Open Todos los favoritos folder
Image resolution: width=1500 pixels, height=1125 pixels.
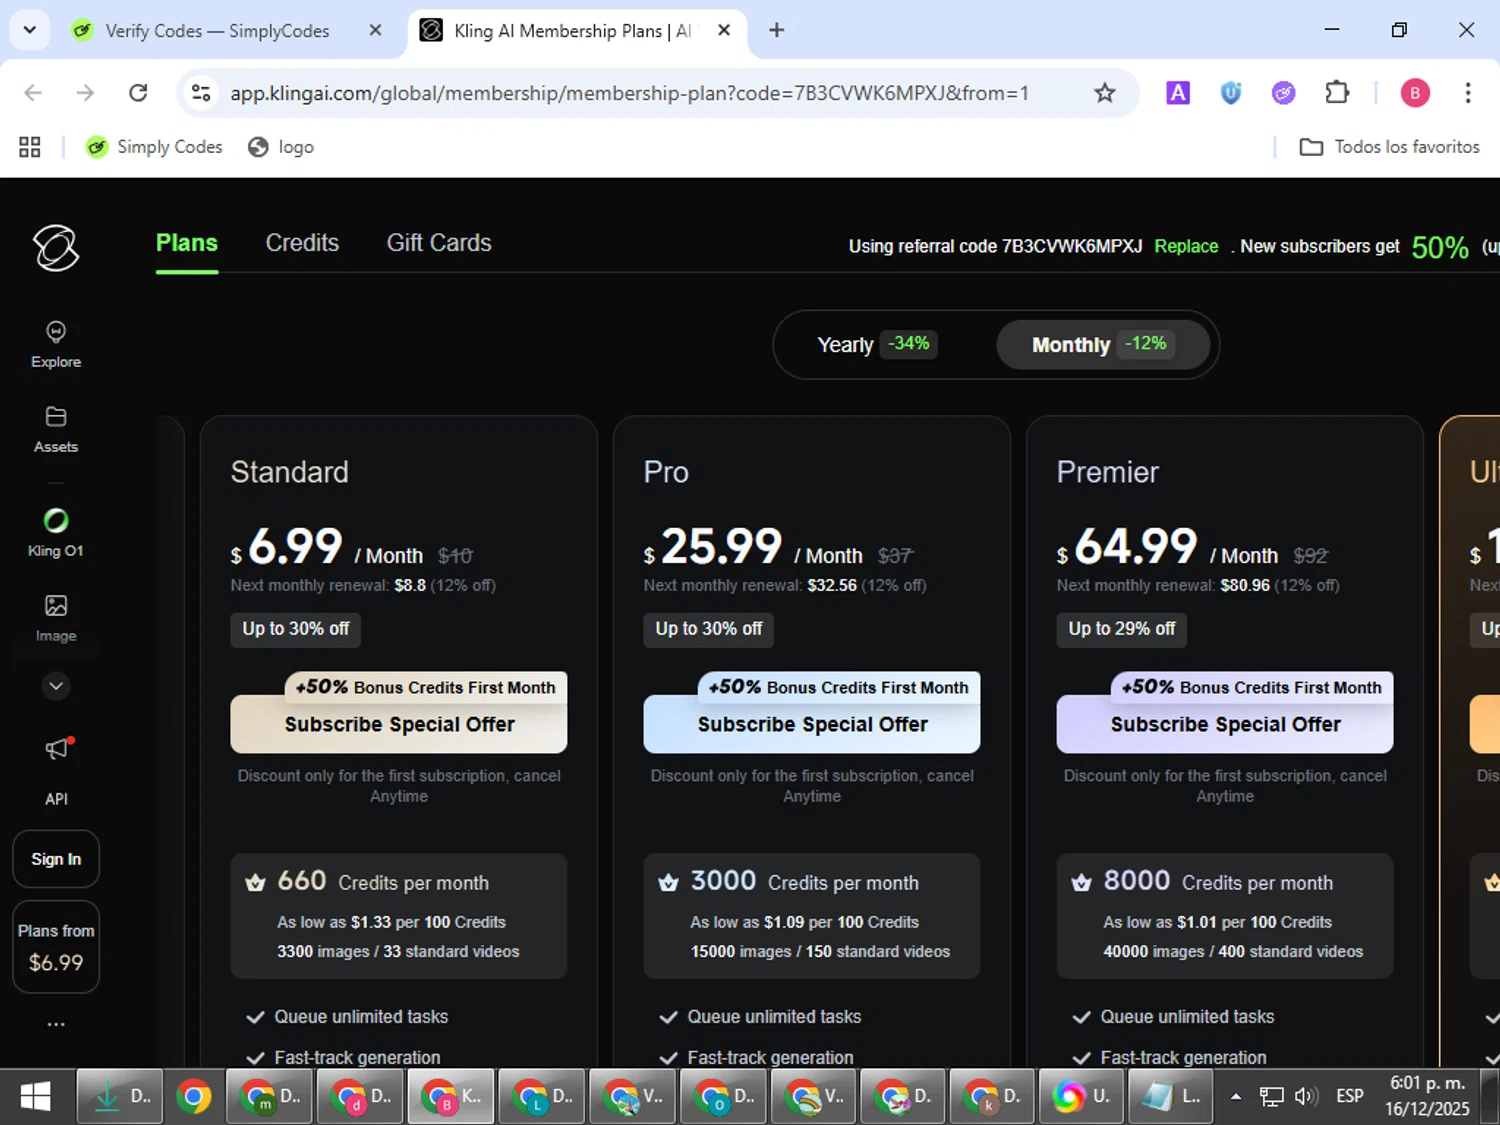1389,147
